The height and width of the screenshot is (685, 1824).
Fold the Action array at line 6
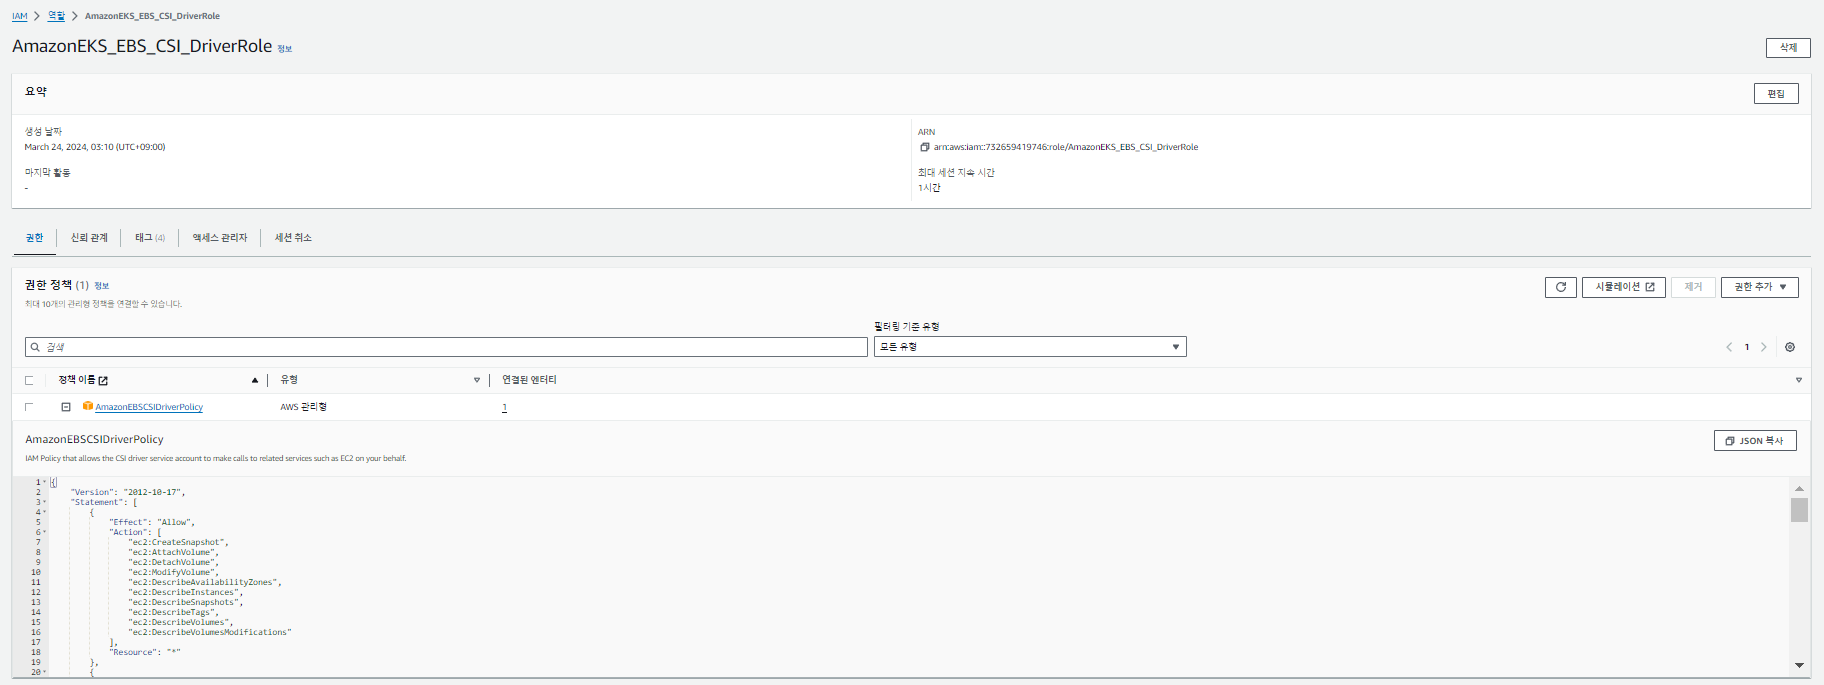click(45, 532)
